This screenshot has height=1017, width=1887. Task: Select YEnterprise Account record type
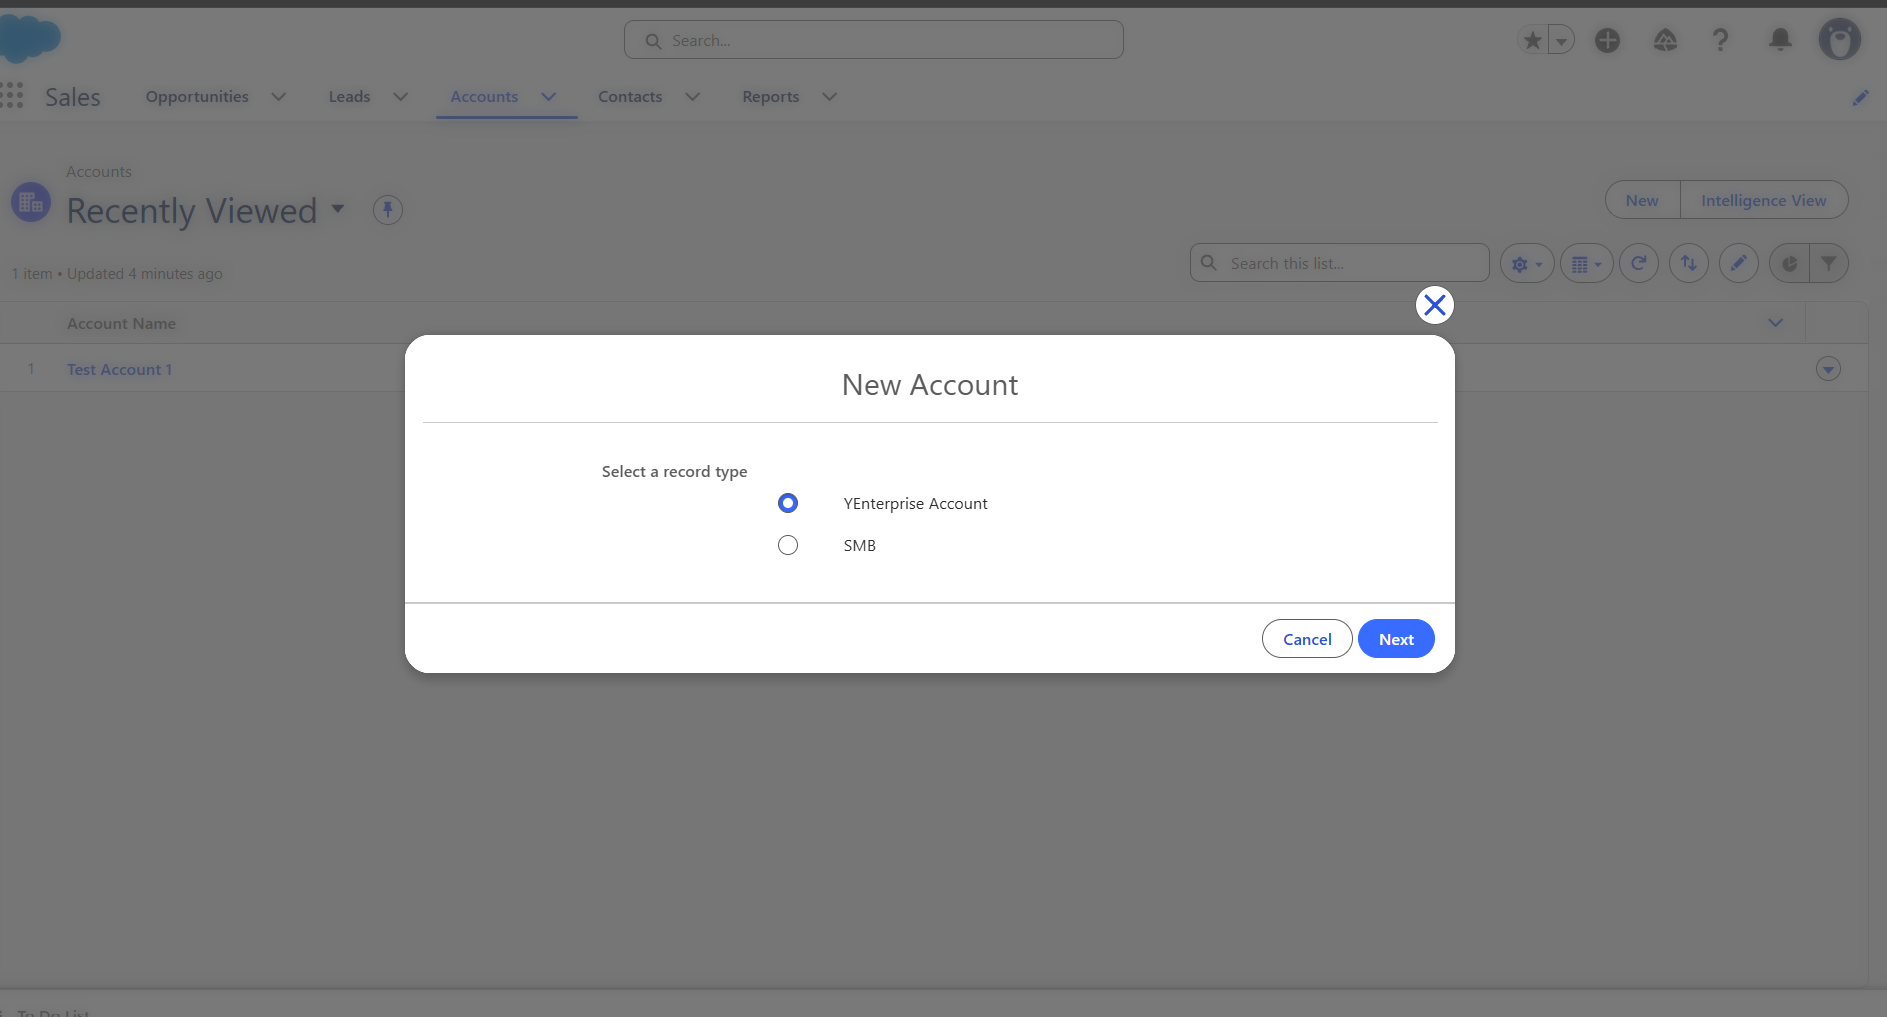click(x=788, y=503)
